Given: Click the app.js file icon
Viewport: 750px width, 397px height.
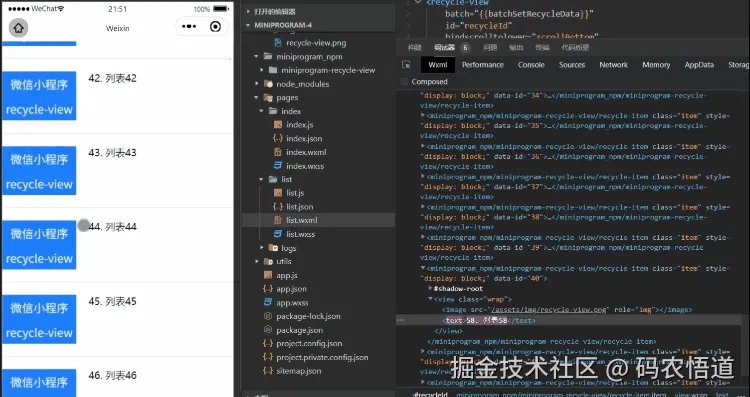Looking at the screenshot, I should click(x=268, y=275).
